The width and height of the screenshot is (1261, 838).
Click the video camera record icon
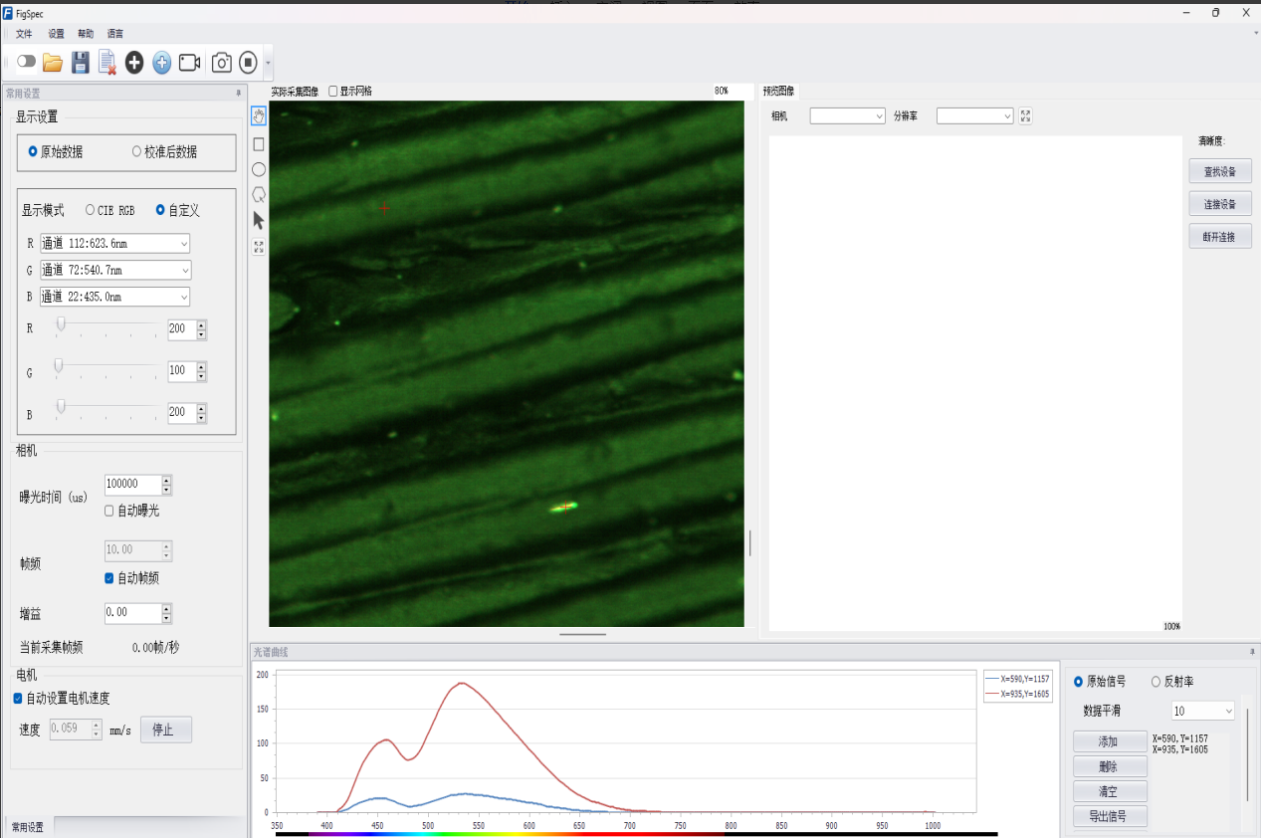[189, 63]
